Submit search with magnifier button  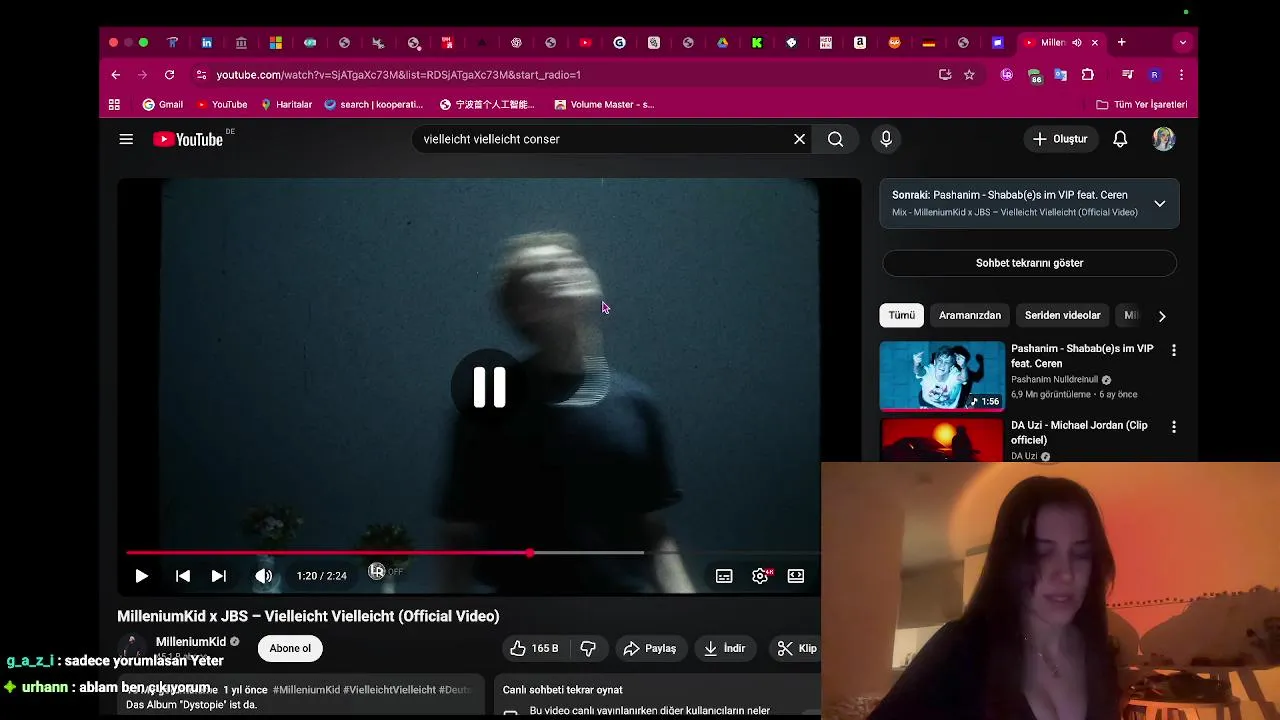836,139
